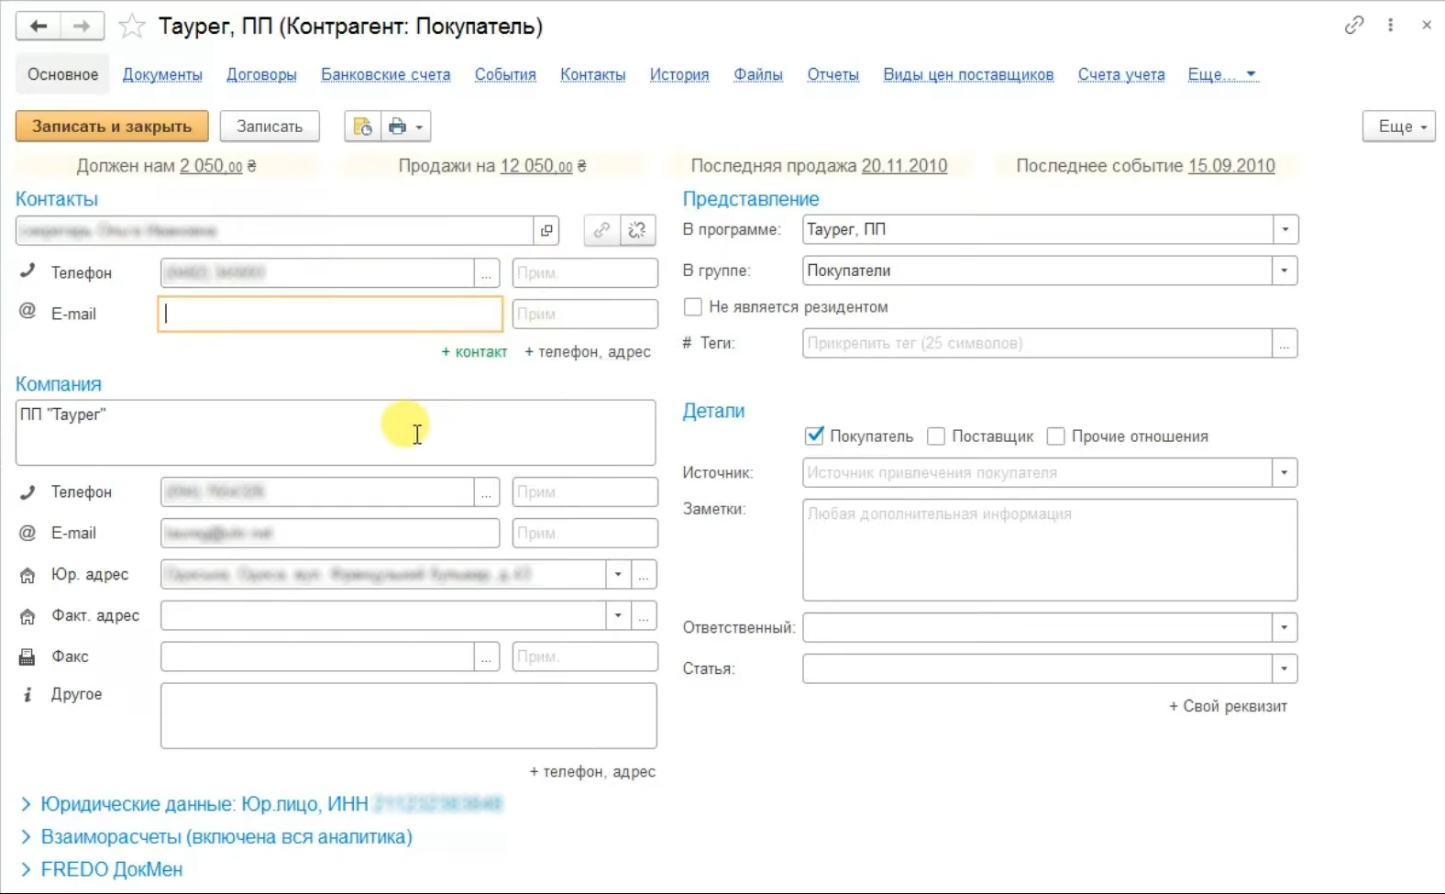Switch to the Документы tab
Screen dimensions: 1445x894
(x=162, y=75)
